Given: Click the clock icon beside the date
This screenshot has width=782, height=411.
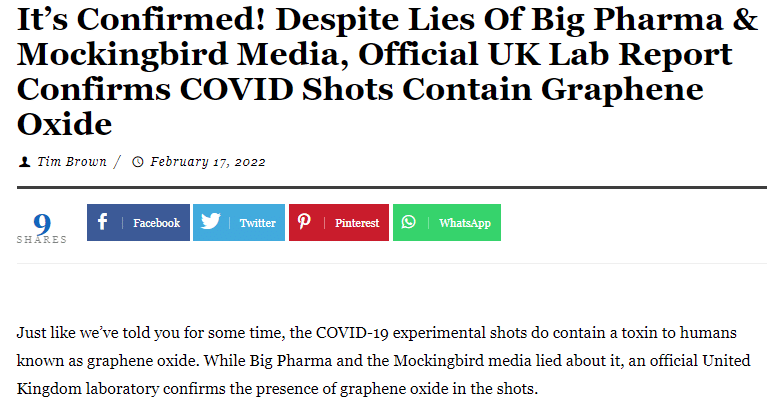Looking at the screenshot, I should point(138,162).
